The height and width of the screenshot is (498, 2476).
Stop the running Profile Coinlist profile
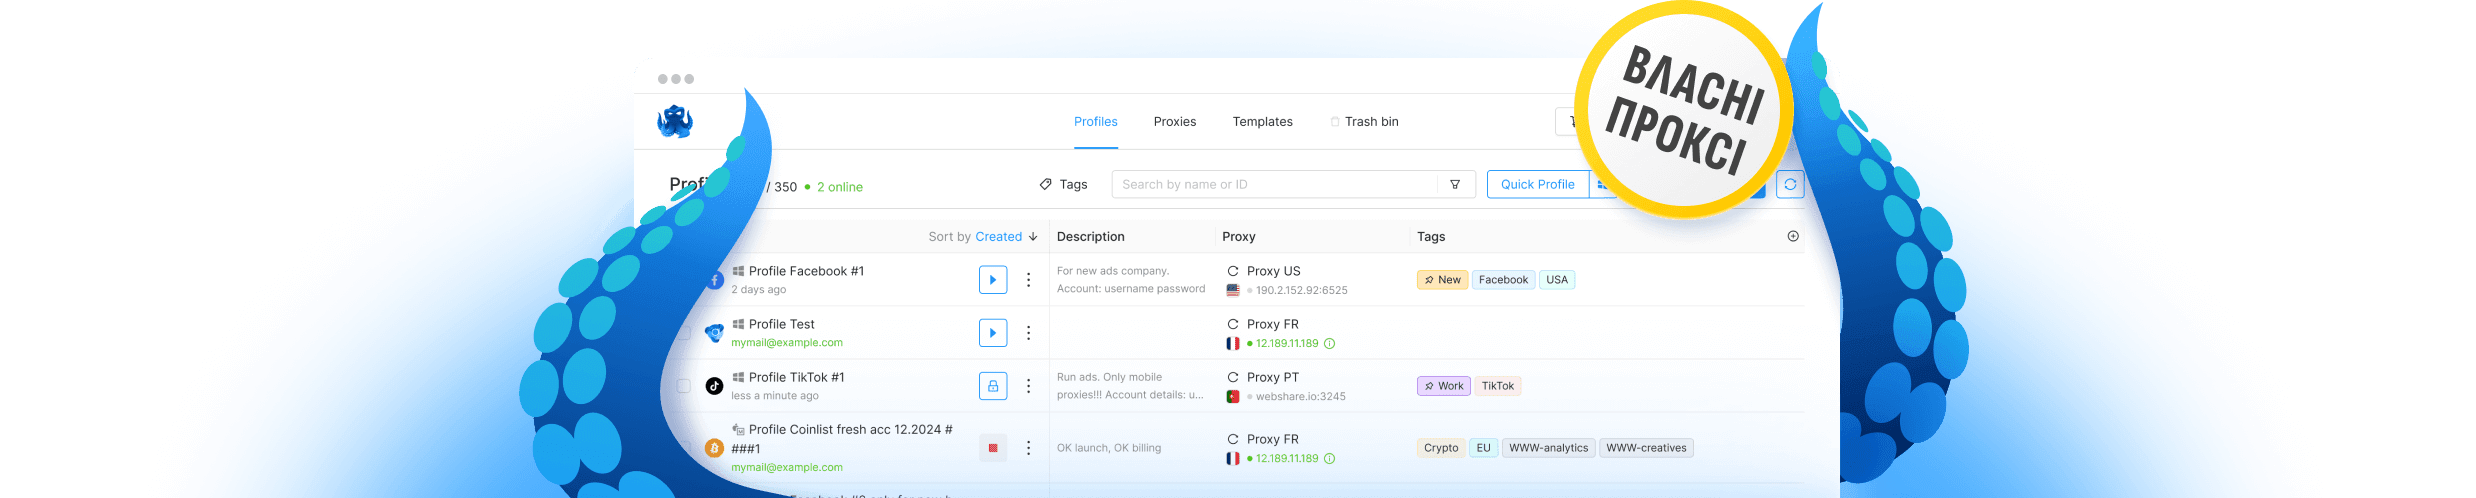point(992,448)
